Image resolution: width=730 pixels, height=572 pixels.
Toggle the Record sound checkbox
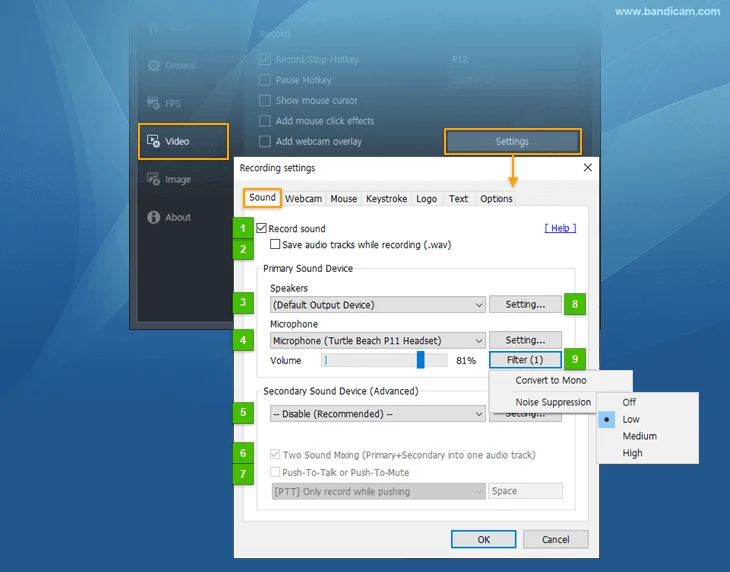(x=262, y=228)
